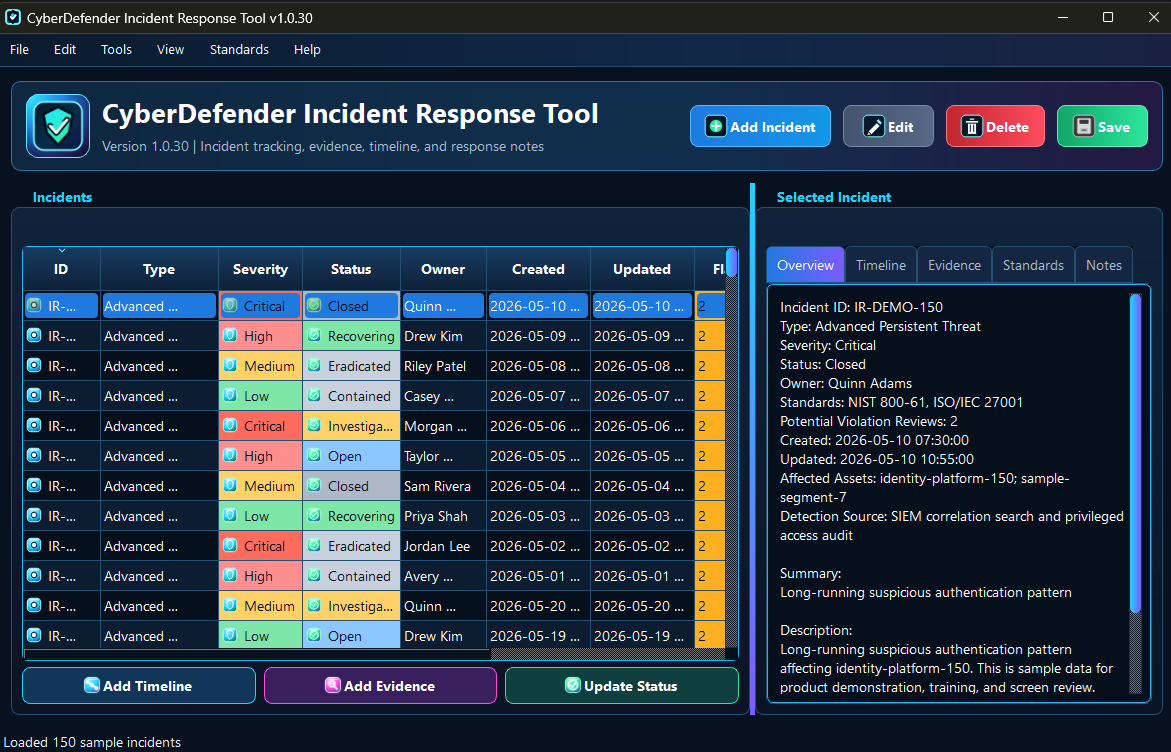The height and width of the screenshot is (752, 1171).
Task: Click the Open status icon in Drew Kim's Low row
Action: [x=314, y=636]
